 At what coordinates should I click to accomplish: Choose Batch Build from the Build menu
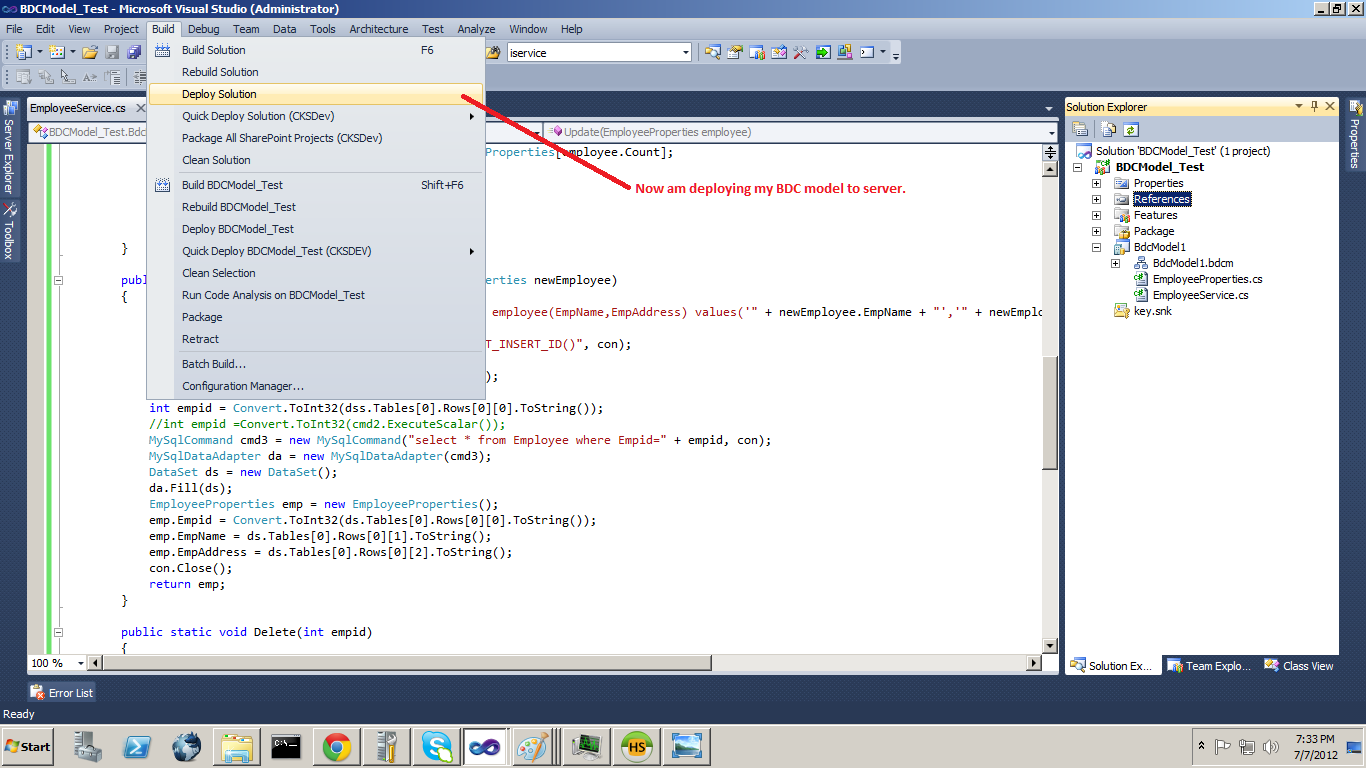[x=316, y=364]
